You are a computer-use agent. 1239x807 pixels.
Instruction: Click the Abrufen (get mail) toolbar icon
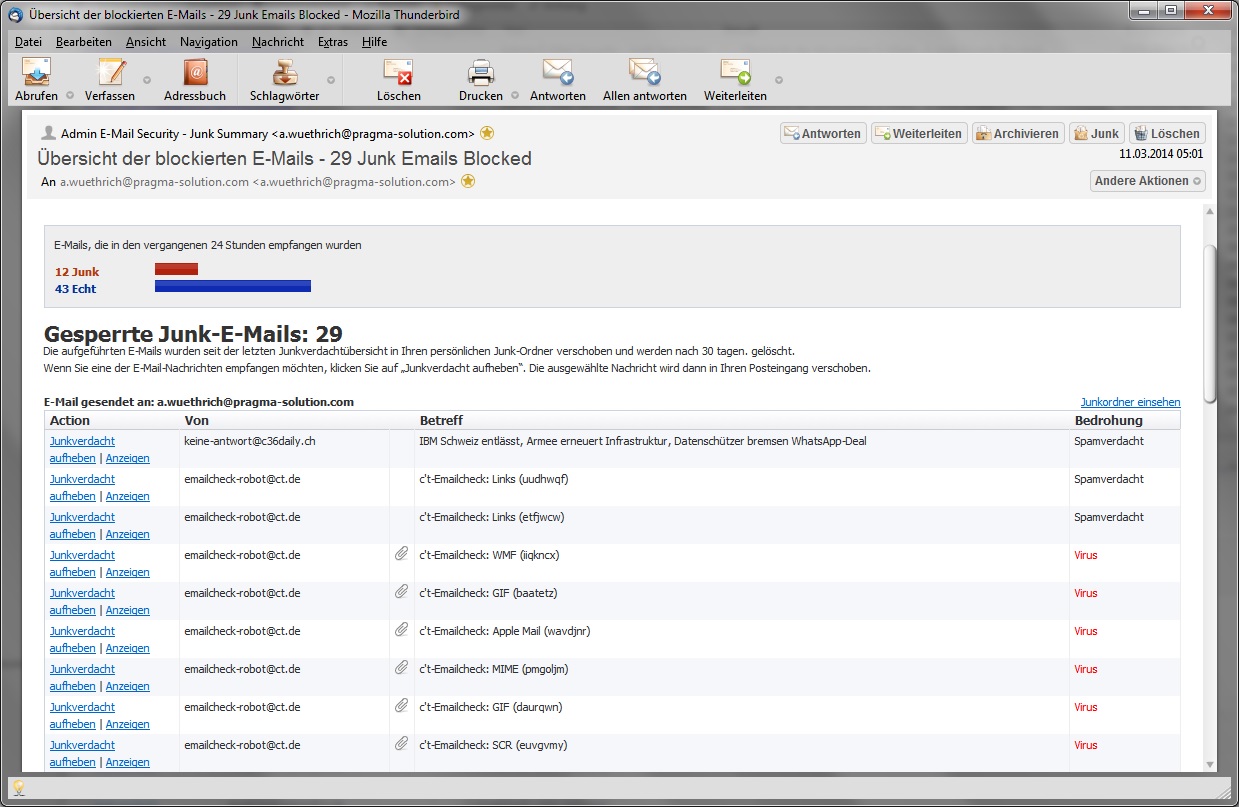(x=36, y=73)
